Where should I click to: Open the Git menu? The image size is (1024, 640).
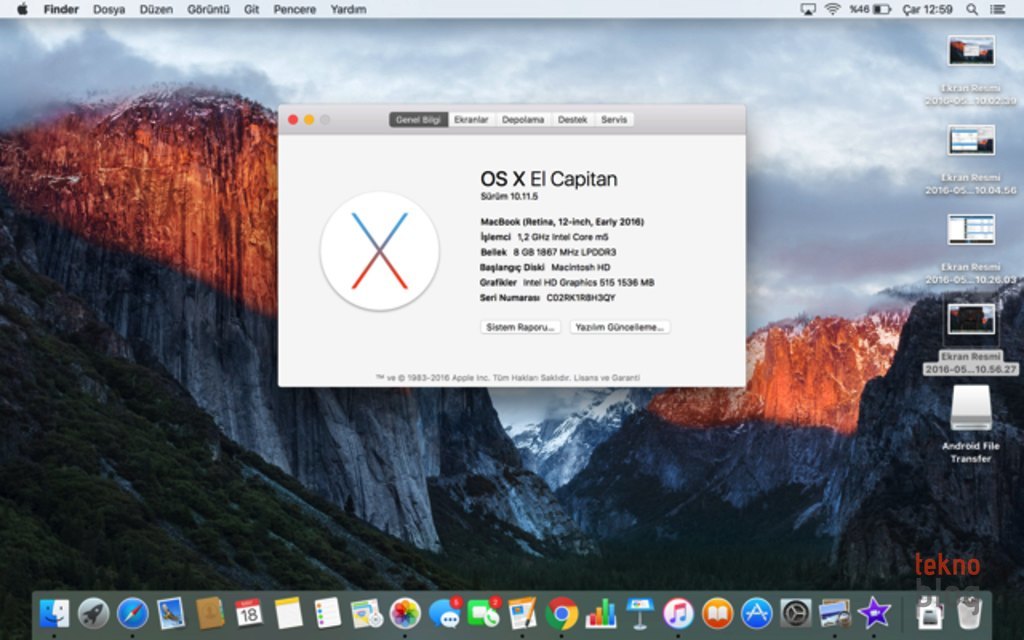coord(251,9)
